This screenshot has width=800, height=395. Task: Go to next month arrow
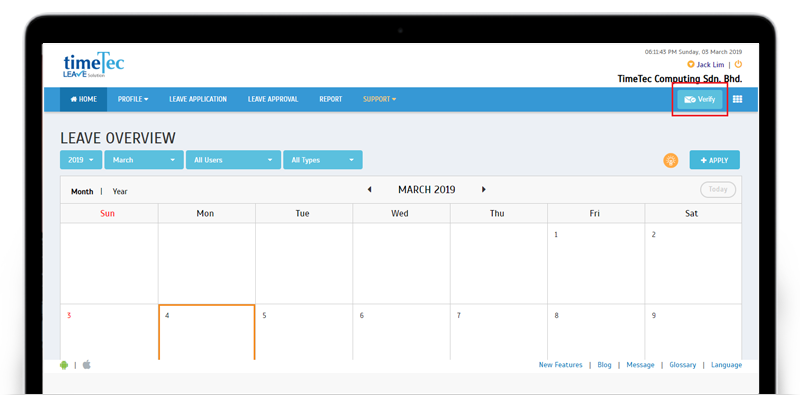click(x=484, y=190)
